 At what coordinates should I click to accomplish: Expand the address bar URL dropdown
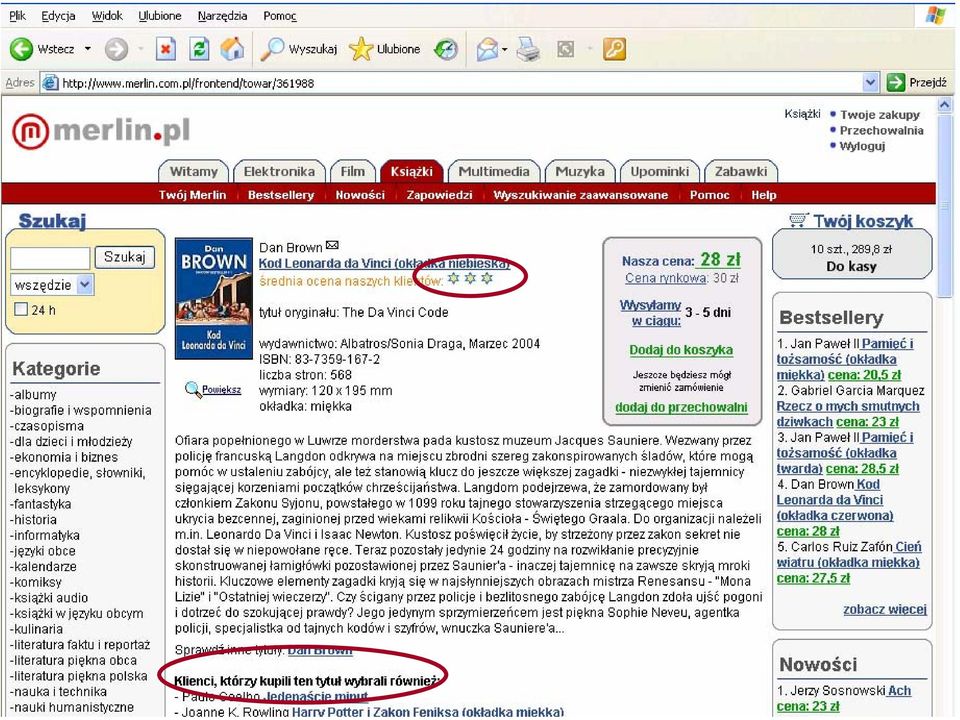coord(869,82)
